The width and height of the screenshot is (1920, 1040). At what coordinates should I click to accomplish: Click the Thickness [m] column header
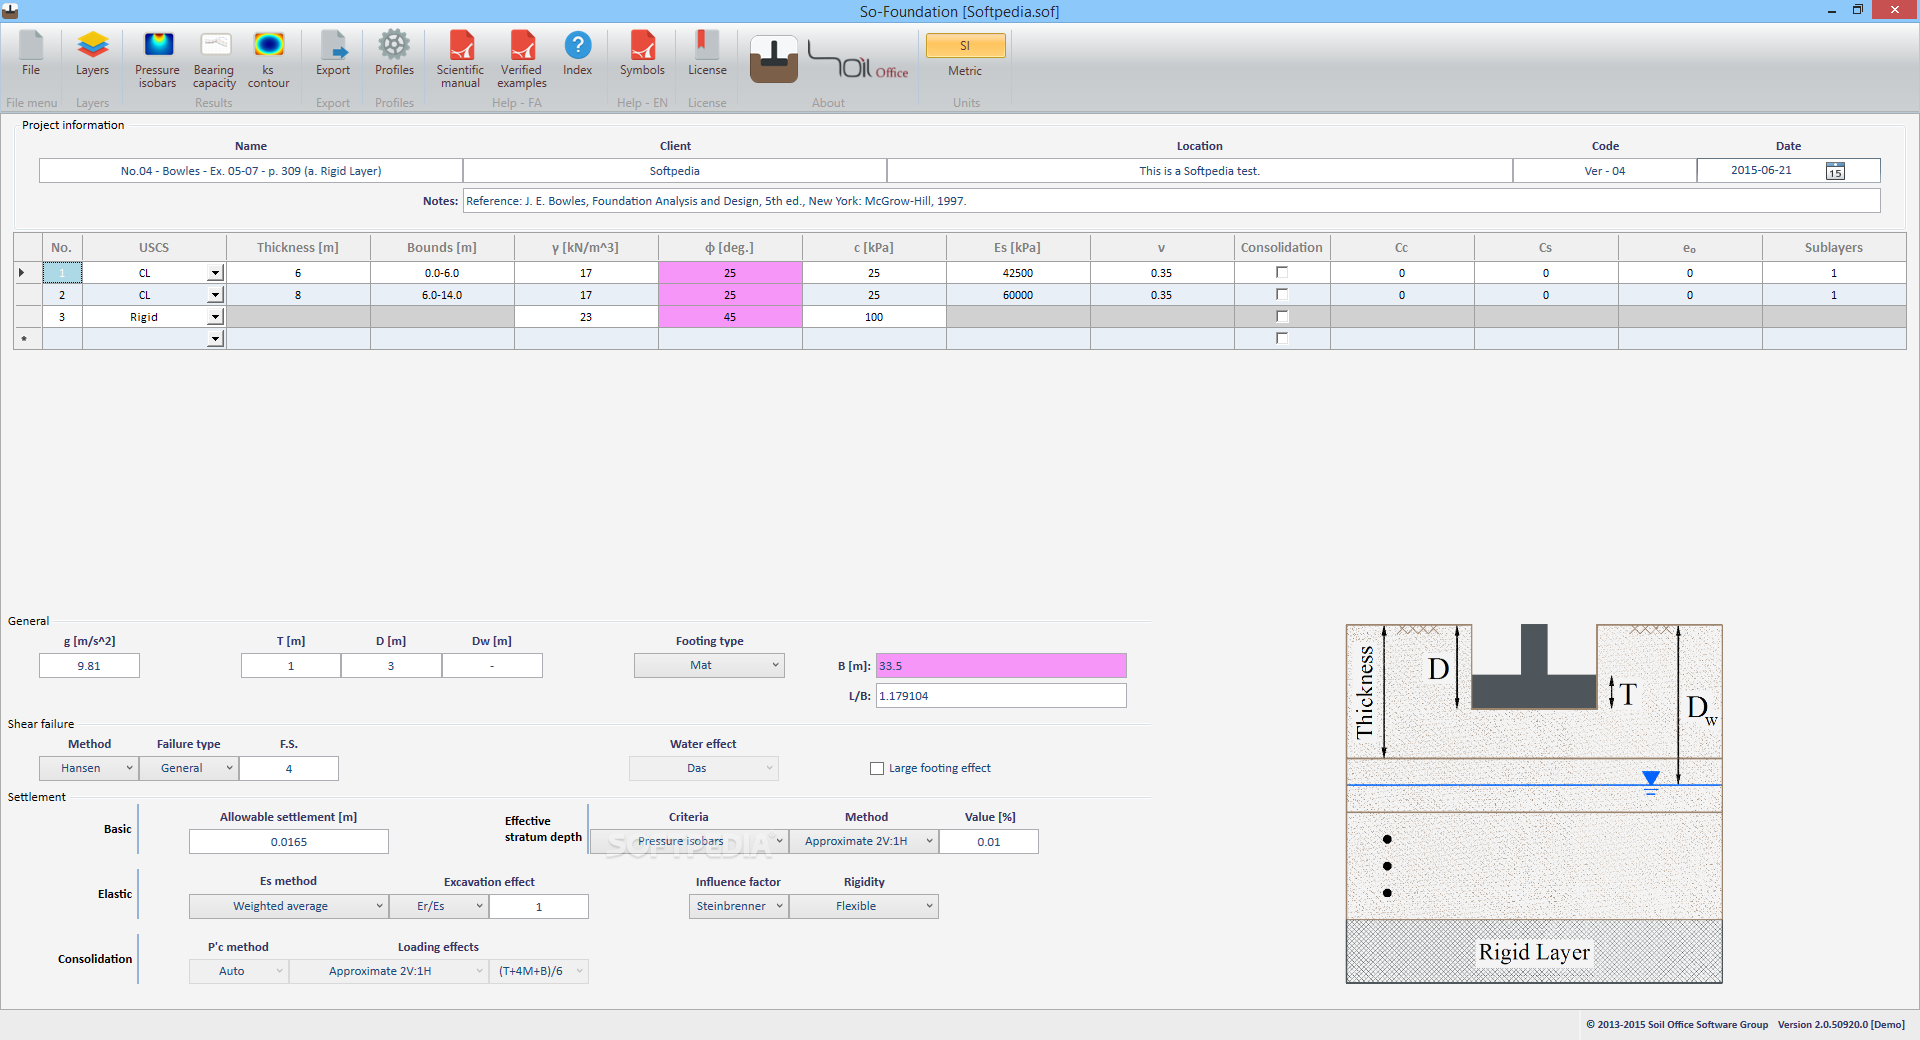tap(298, 248)
